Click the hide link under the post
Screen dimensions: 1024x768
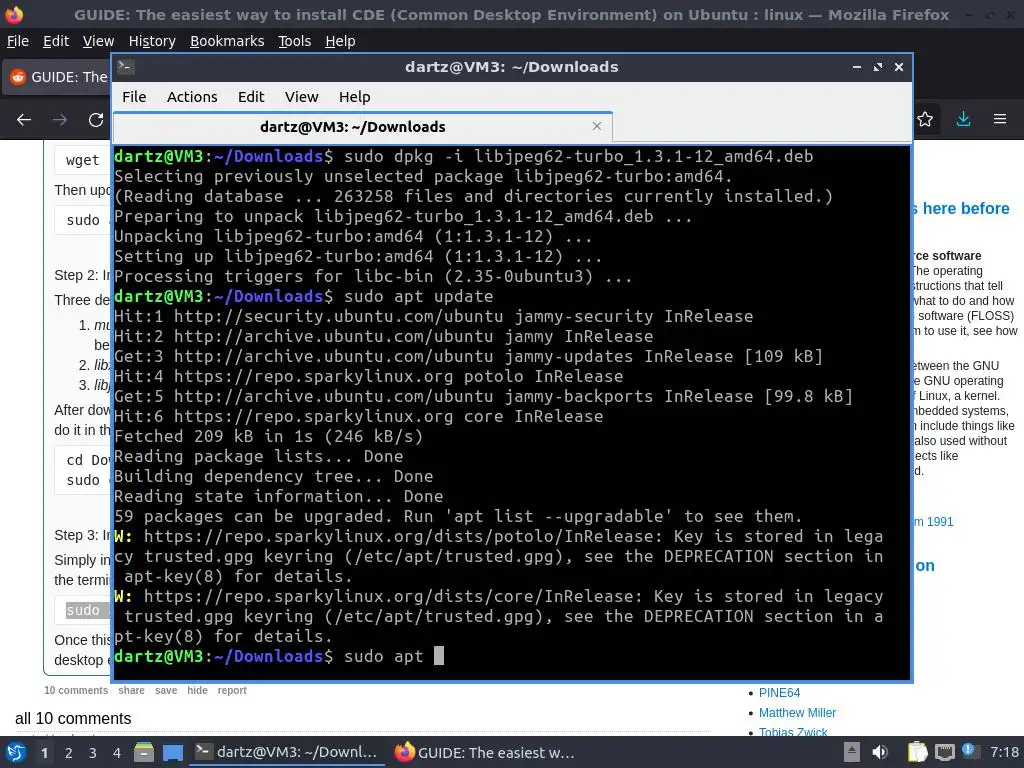[197, 690]
